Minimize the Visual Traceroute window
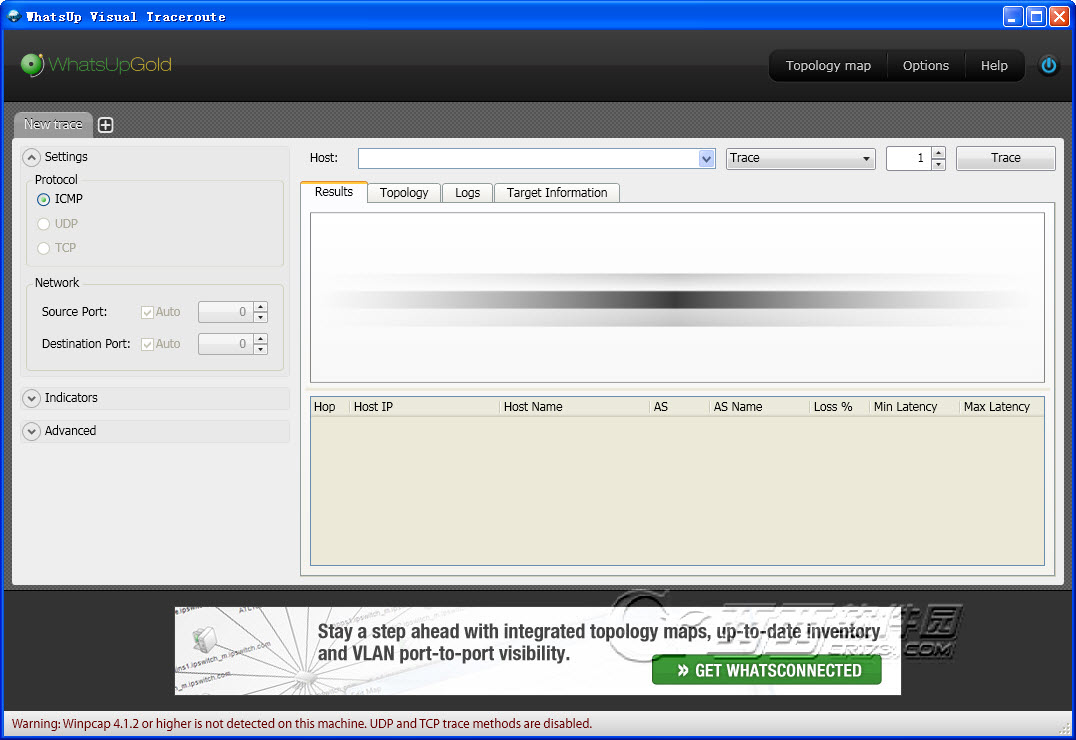Image resolution: width=1076 pixels, height=740 pixels. (x=1013, y=16)
